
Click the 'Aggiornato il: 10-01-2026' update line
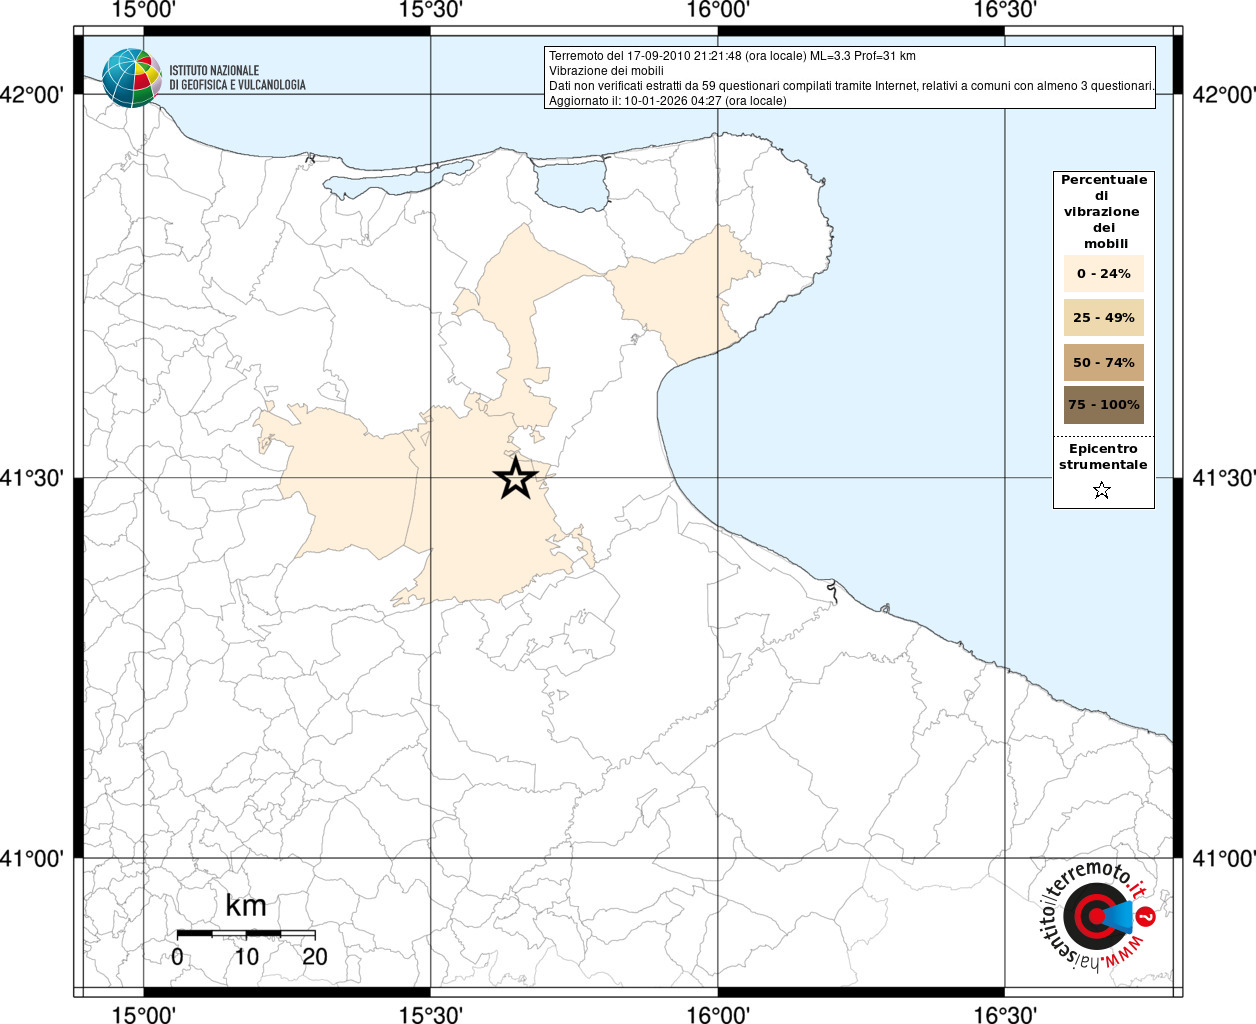click(667, 101)
